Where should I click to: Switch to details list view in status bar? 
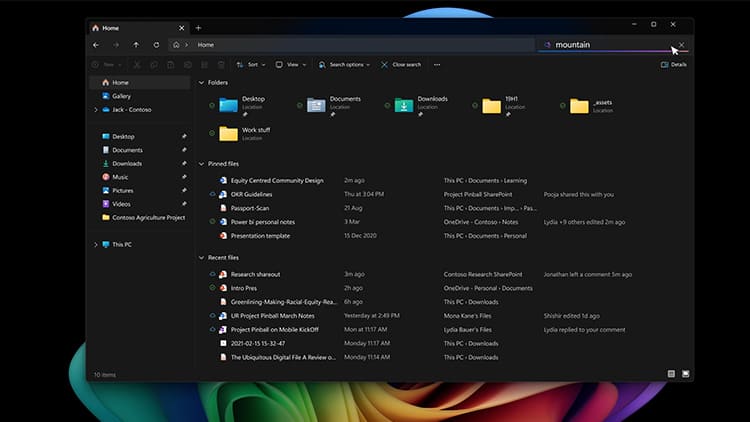pos(671,374)
